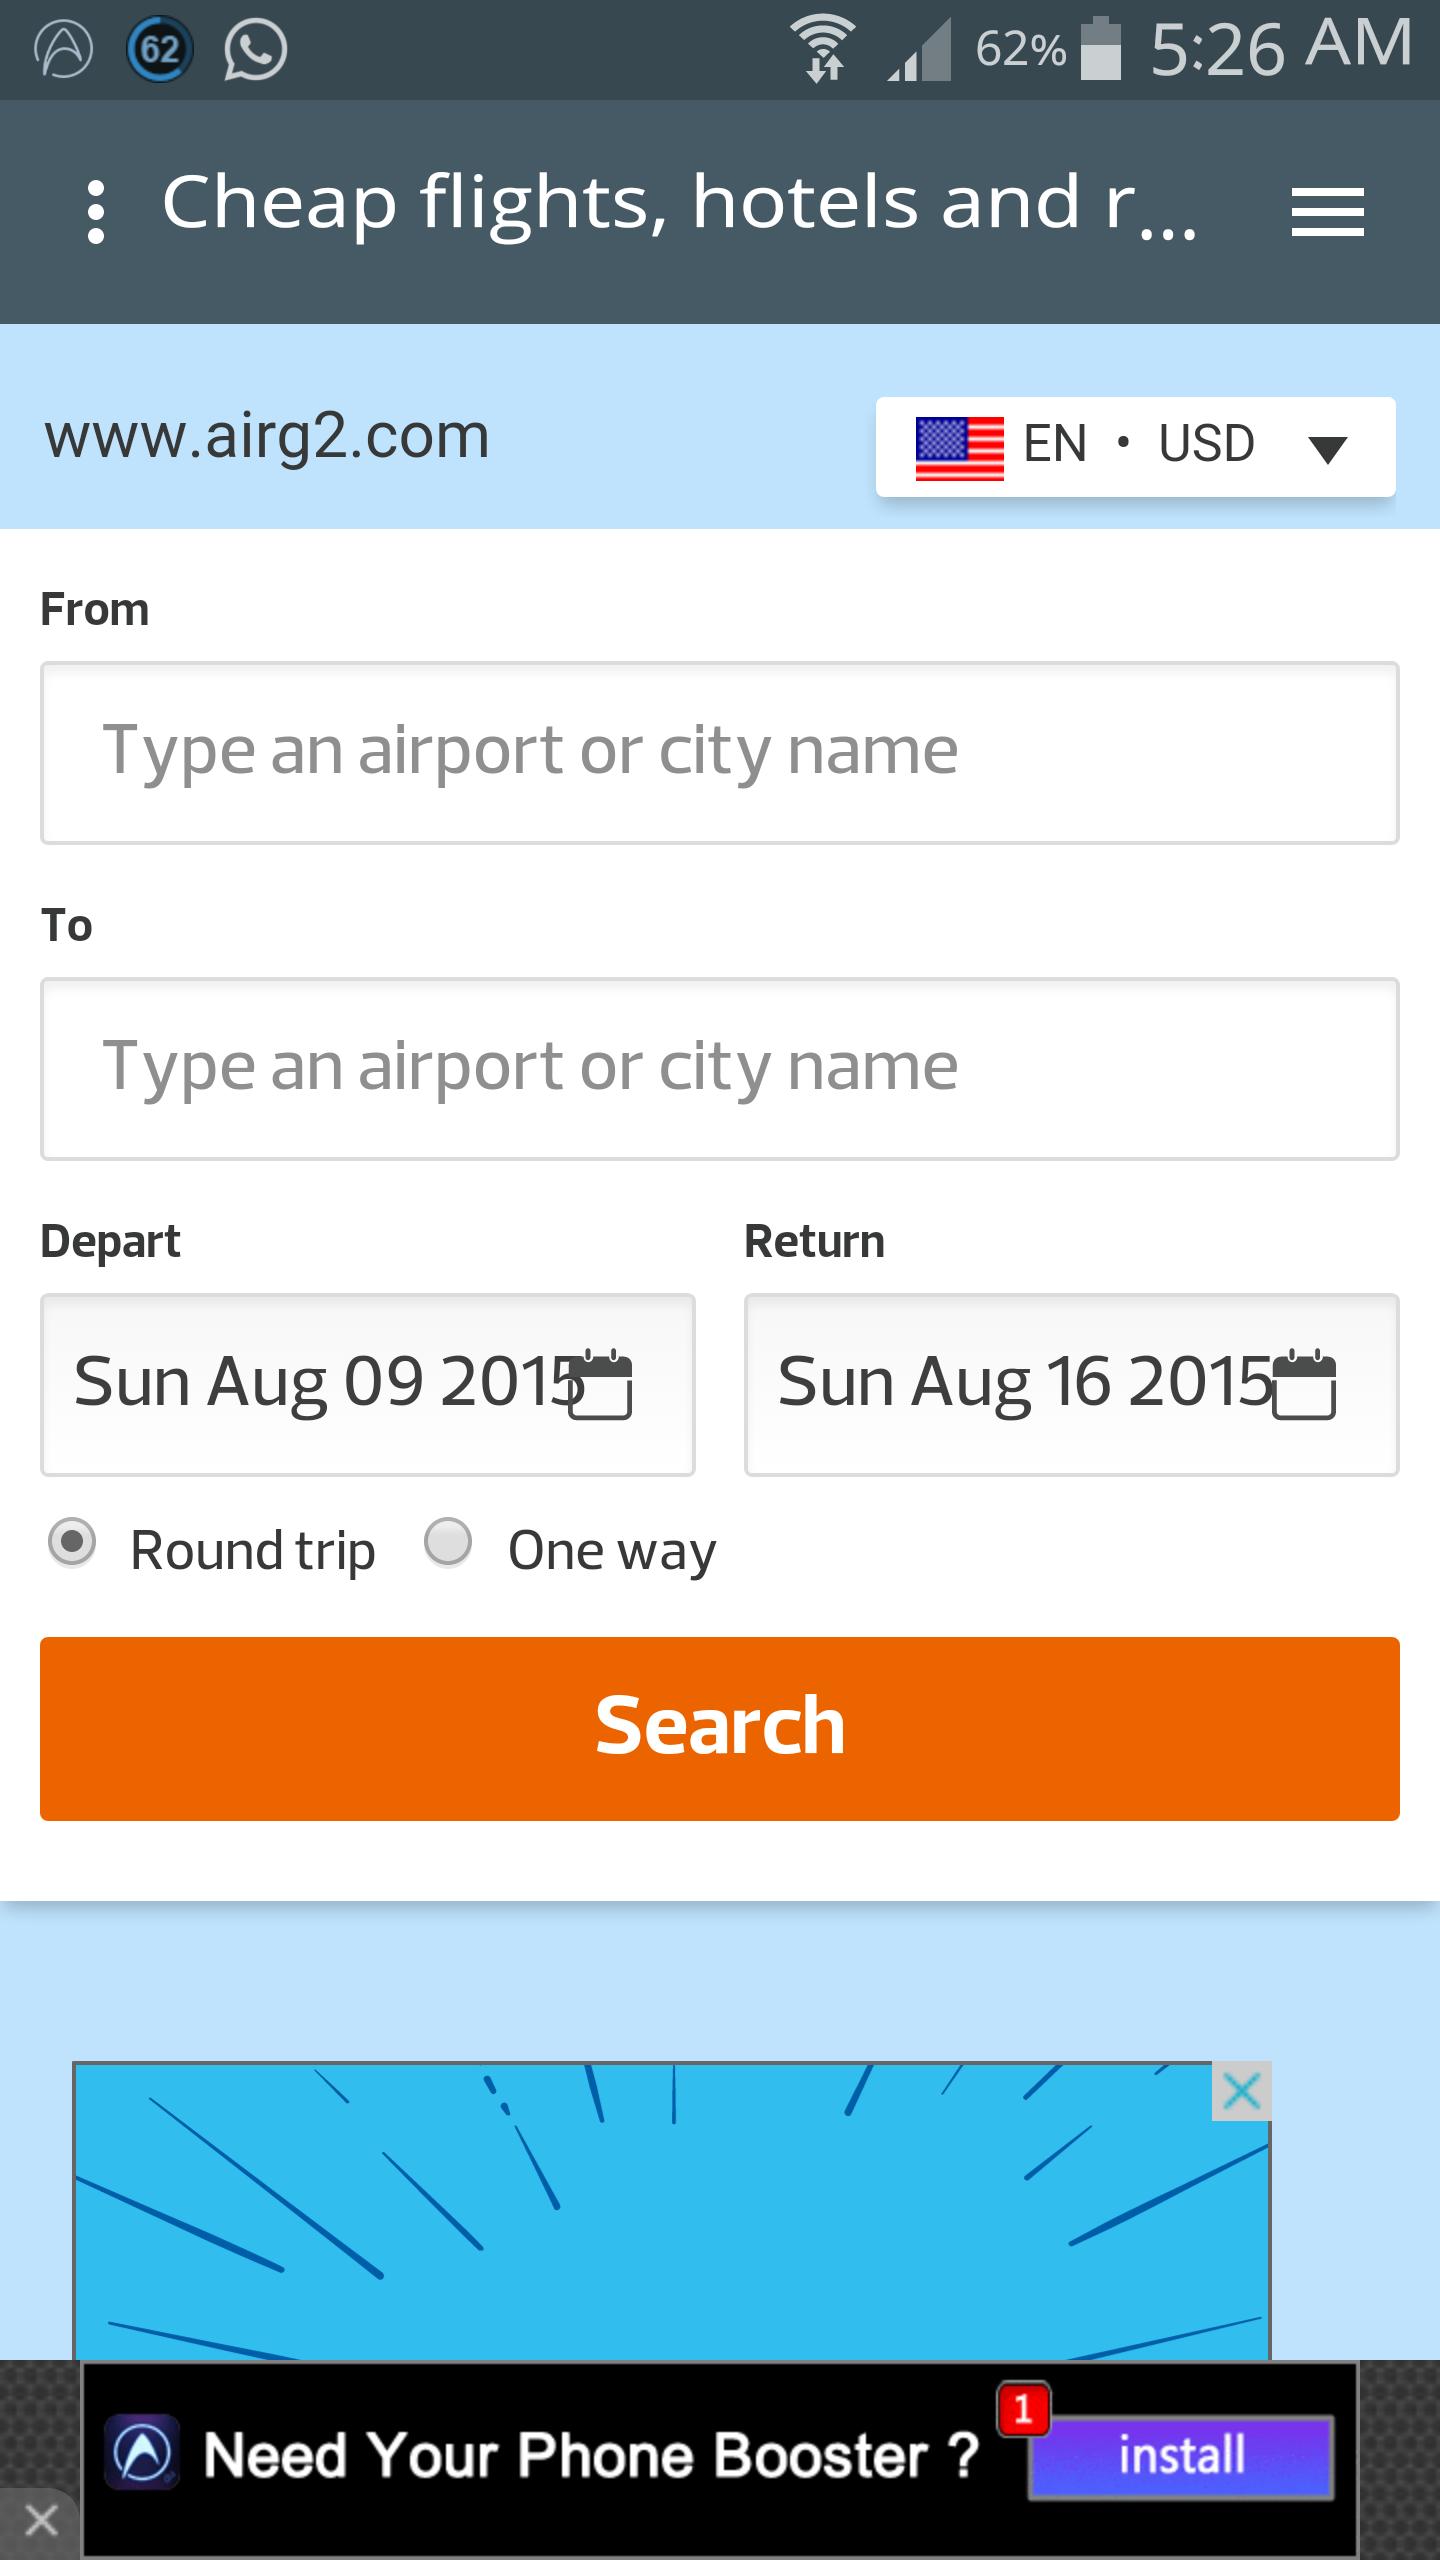1440x2560 pixels.
Task: Select the Round trip radio button
Action: pos(72,1541)
